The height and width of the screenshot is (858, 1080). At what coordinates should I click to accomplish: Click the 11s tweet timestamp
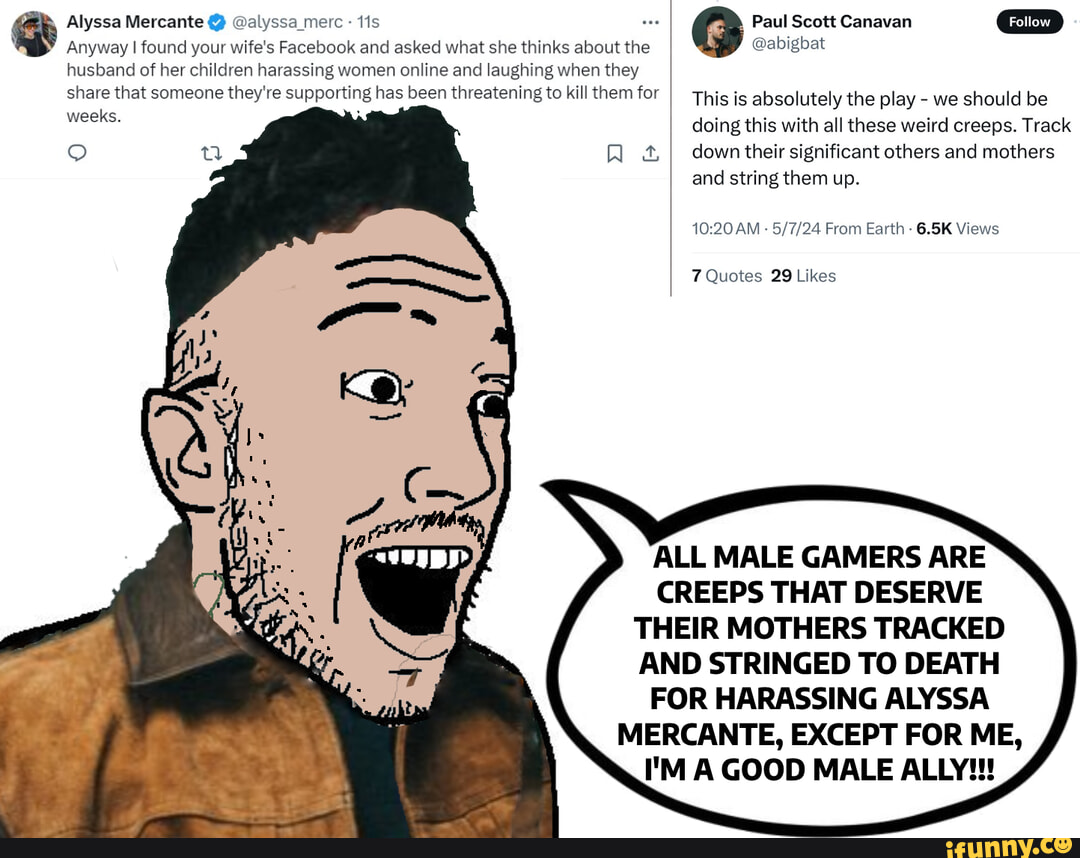(x=368, y=22)
